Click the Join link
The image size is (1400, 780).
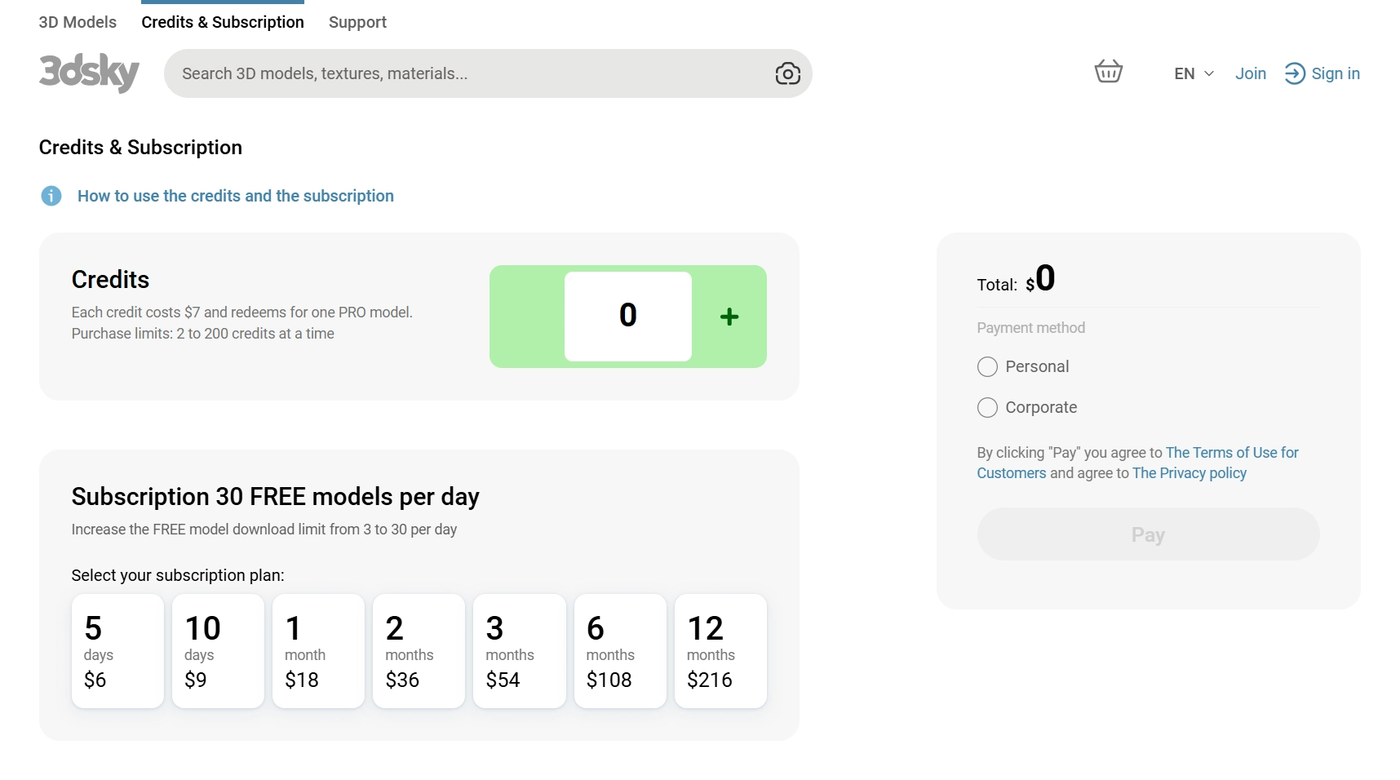click(1250, 74)
